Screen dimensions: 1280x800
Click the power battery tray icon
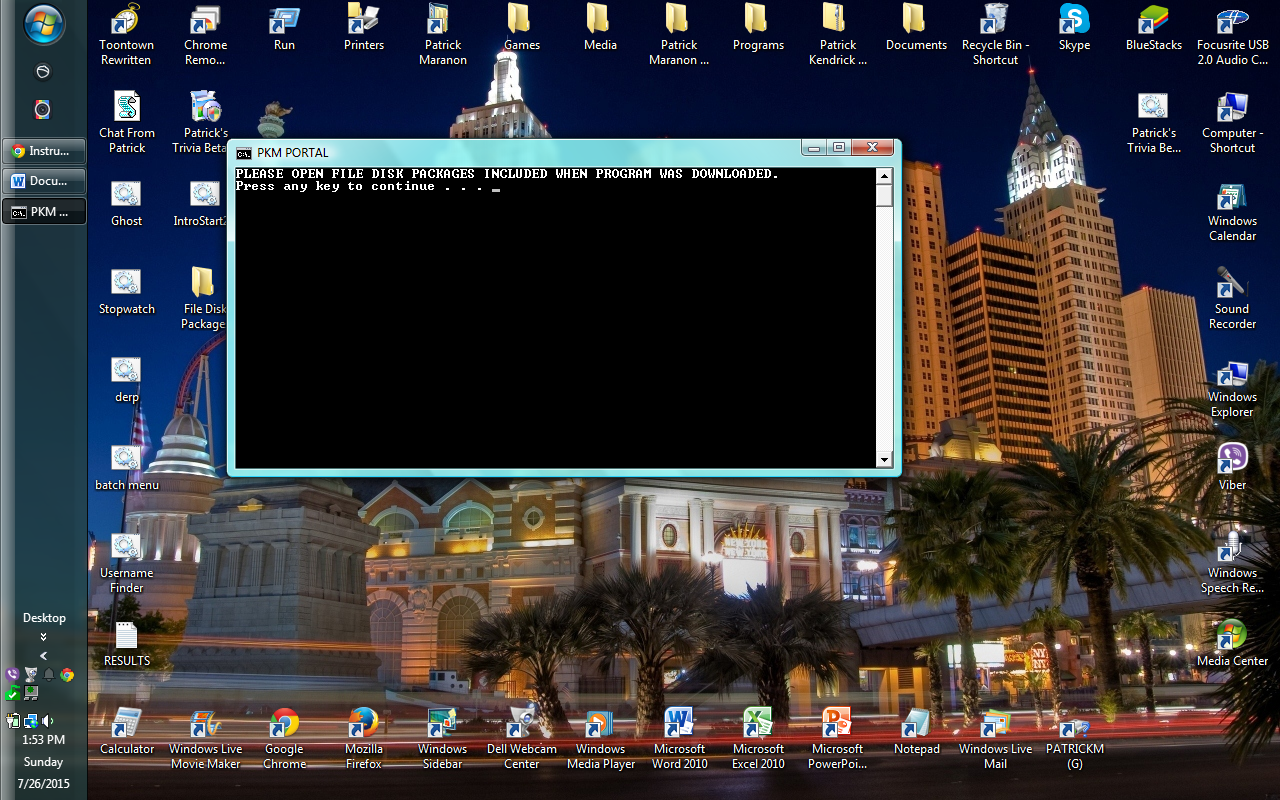point(13,721)
